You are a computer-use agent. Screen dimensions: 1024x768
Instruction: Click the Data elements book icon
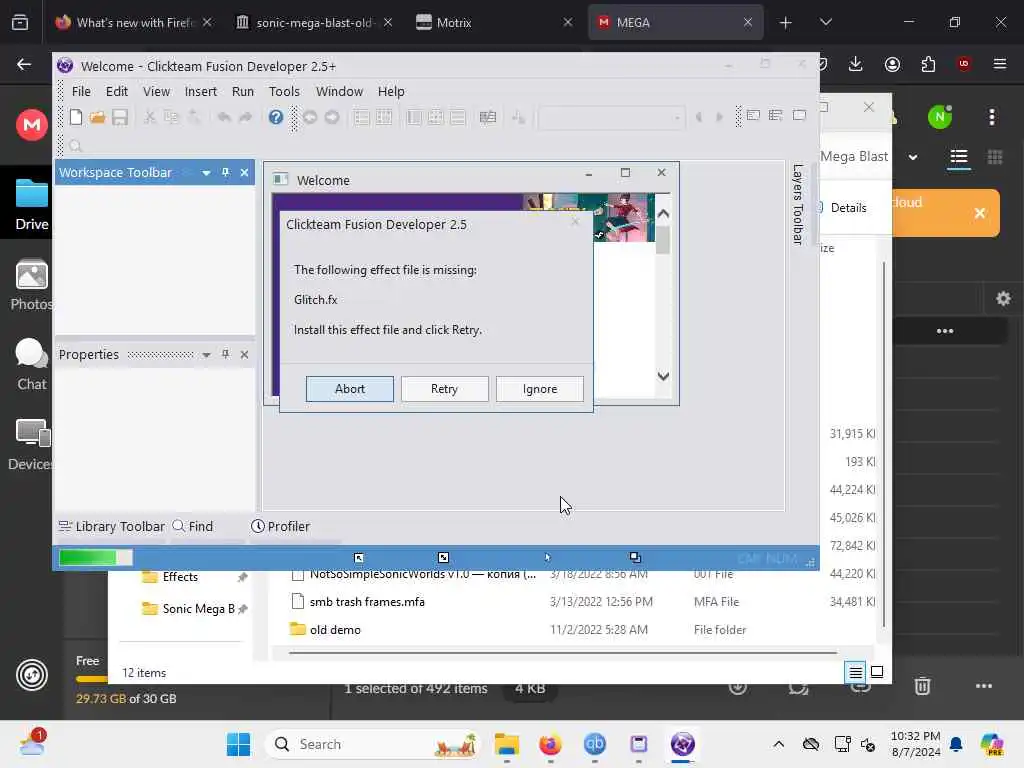(x=488, y=117)
